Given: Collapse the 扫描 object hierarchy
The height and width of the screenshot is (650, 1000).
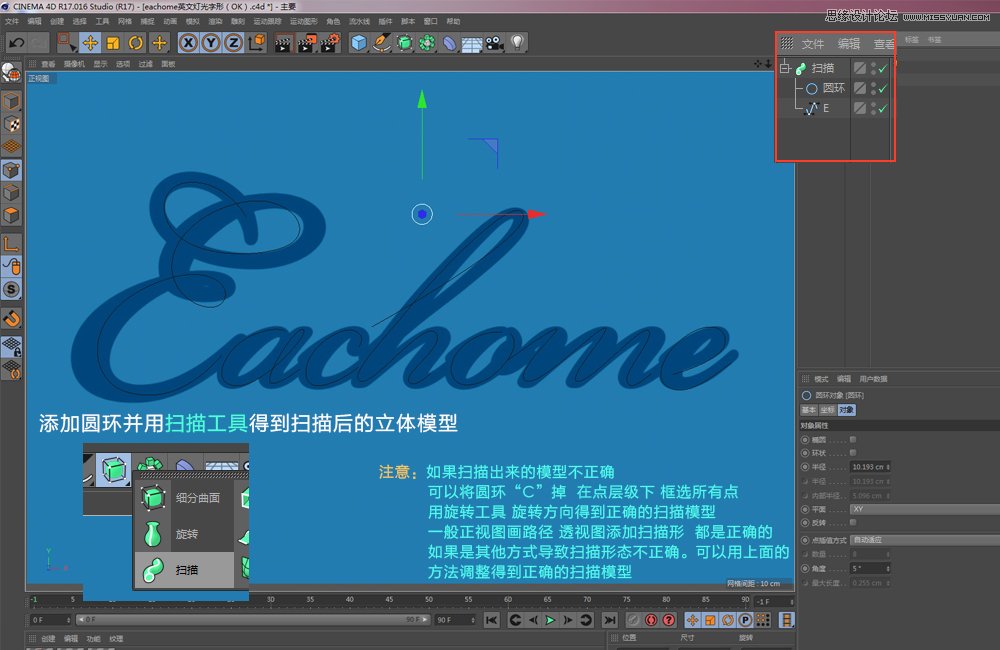Looking at the screenshot, I should point(785,67).
